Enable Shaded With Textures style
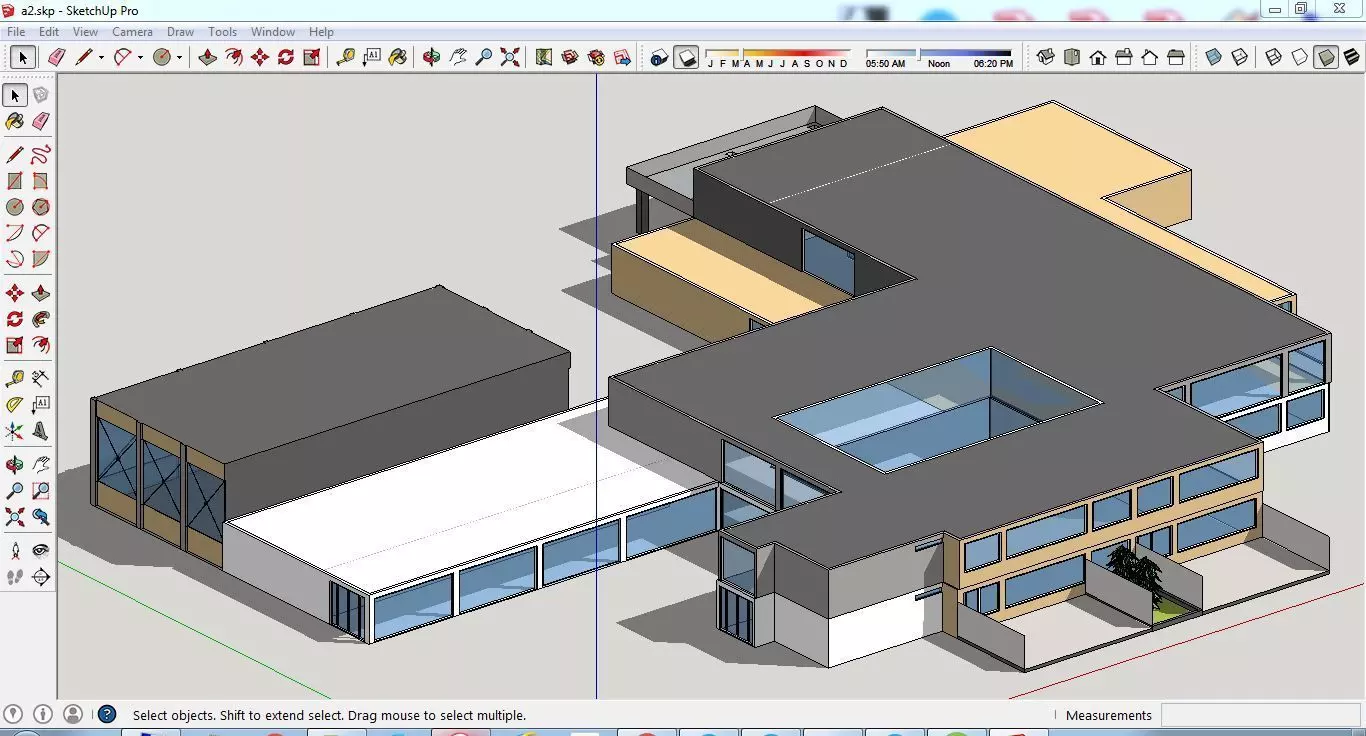 [x=1352, y=57]
